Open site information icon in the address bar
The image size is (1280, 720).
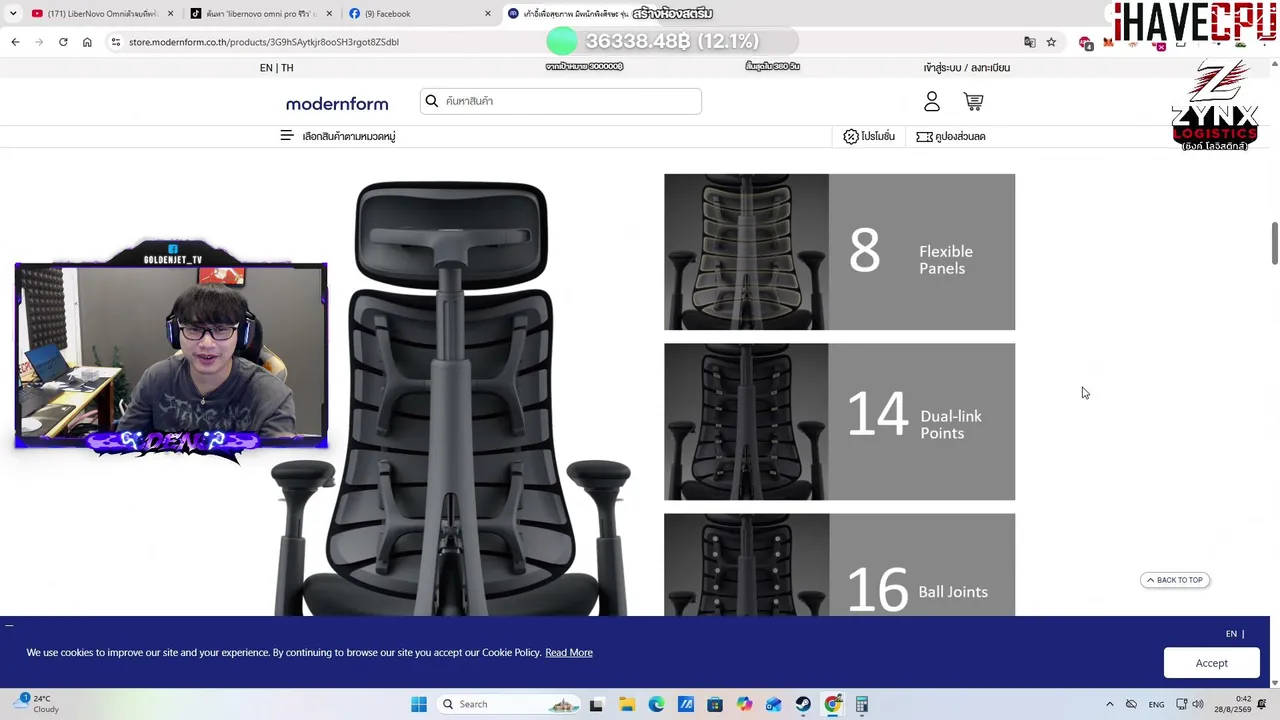coord(116,42)
